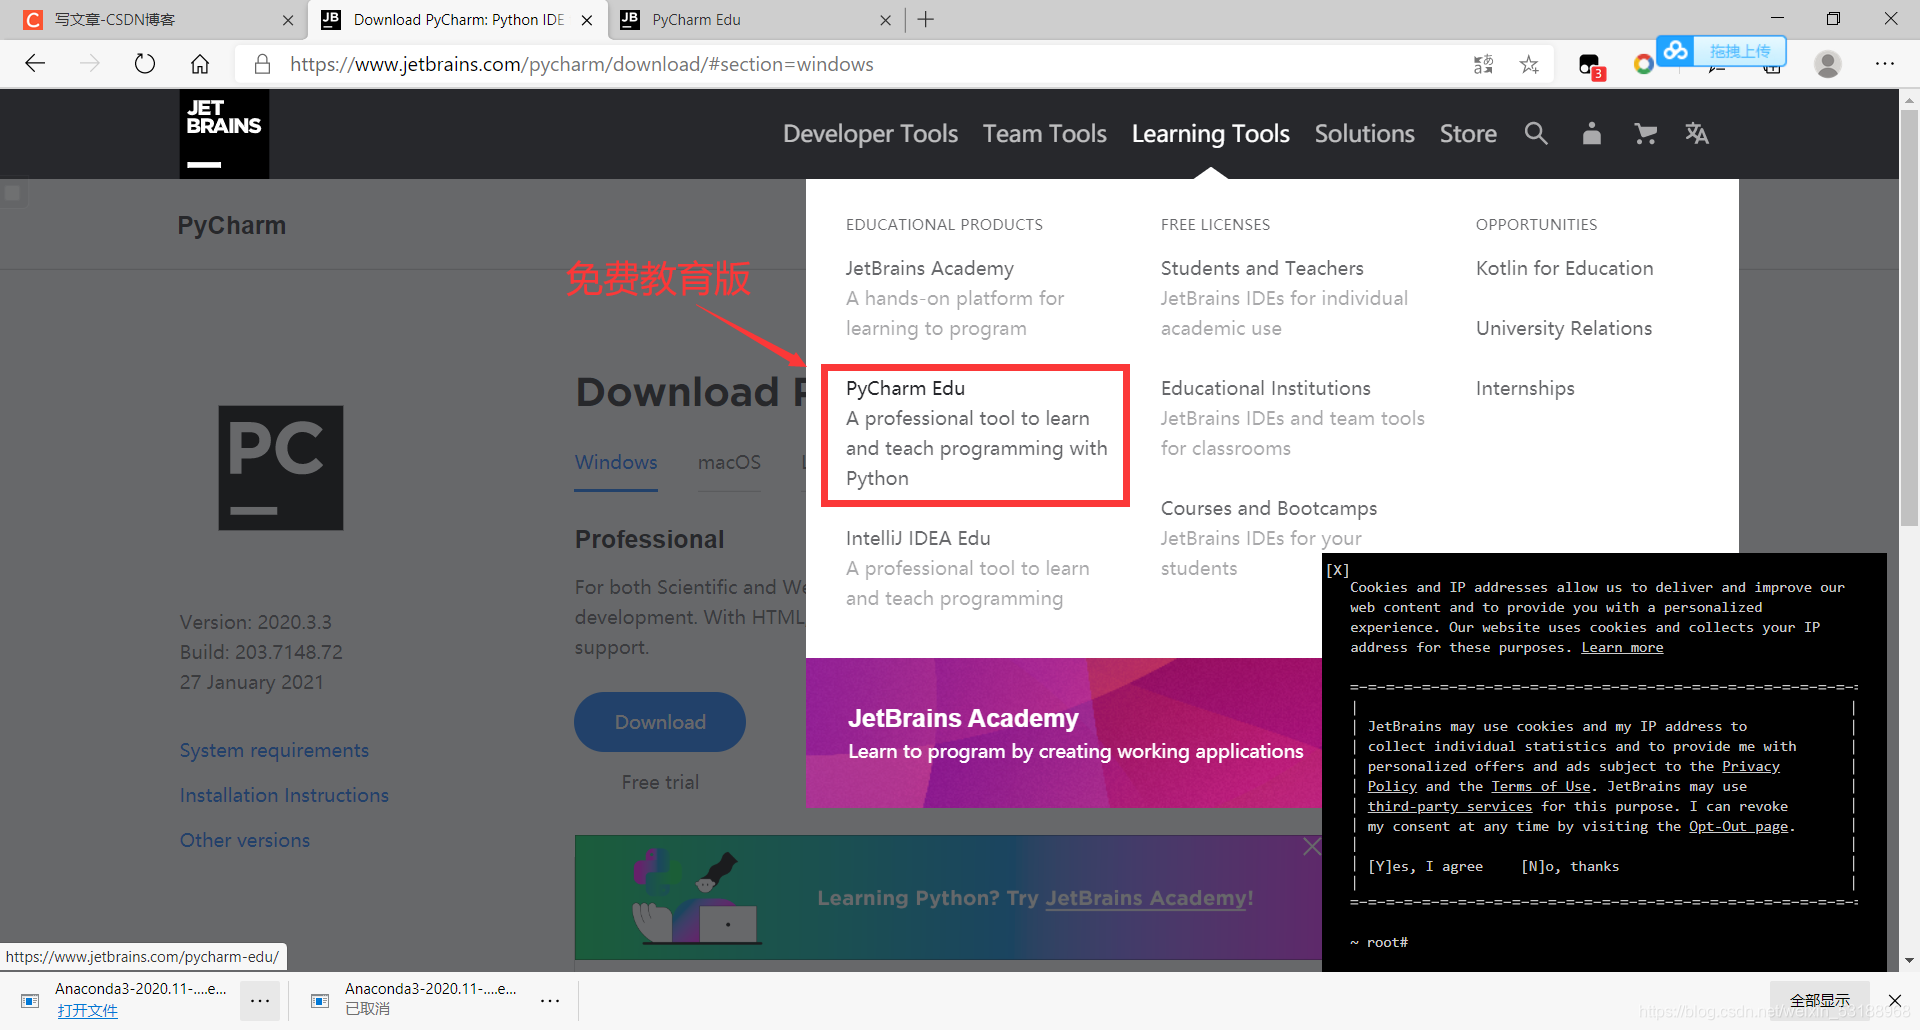This screenshot has height=1030, width=1920.
Task: Open the Store menu
Action: [x=1468, y=134]
